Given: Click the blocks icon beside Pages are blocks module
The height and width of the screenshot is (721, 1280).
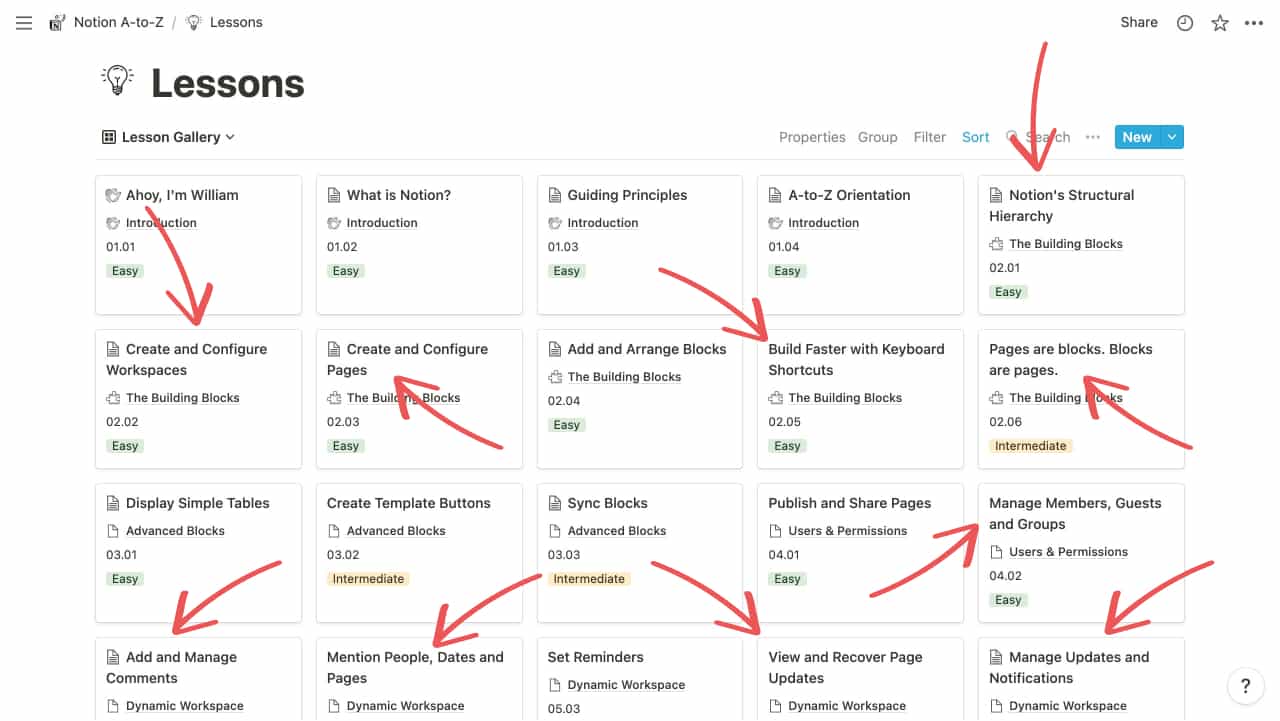Looking at the screenshot, I should click(x=996, y=398).
